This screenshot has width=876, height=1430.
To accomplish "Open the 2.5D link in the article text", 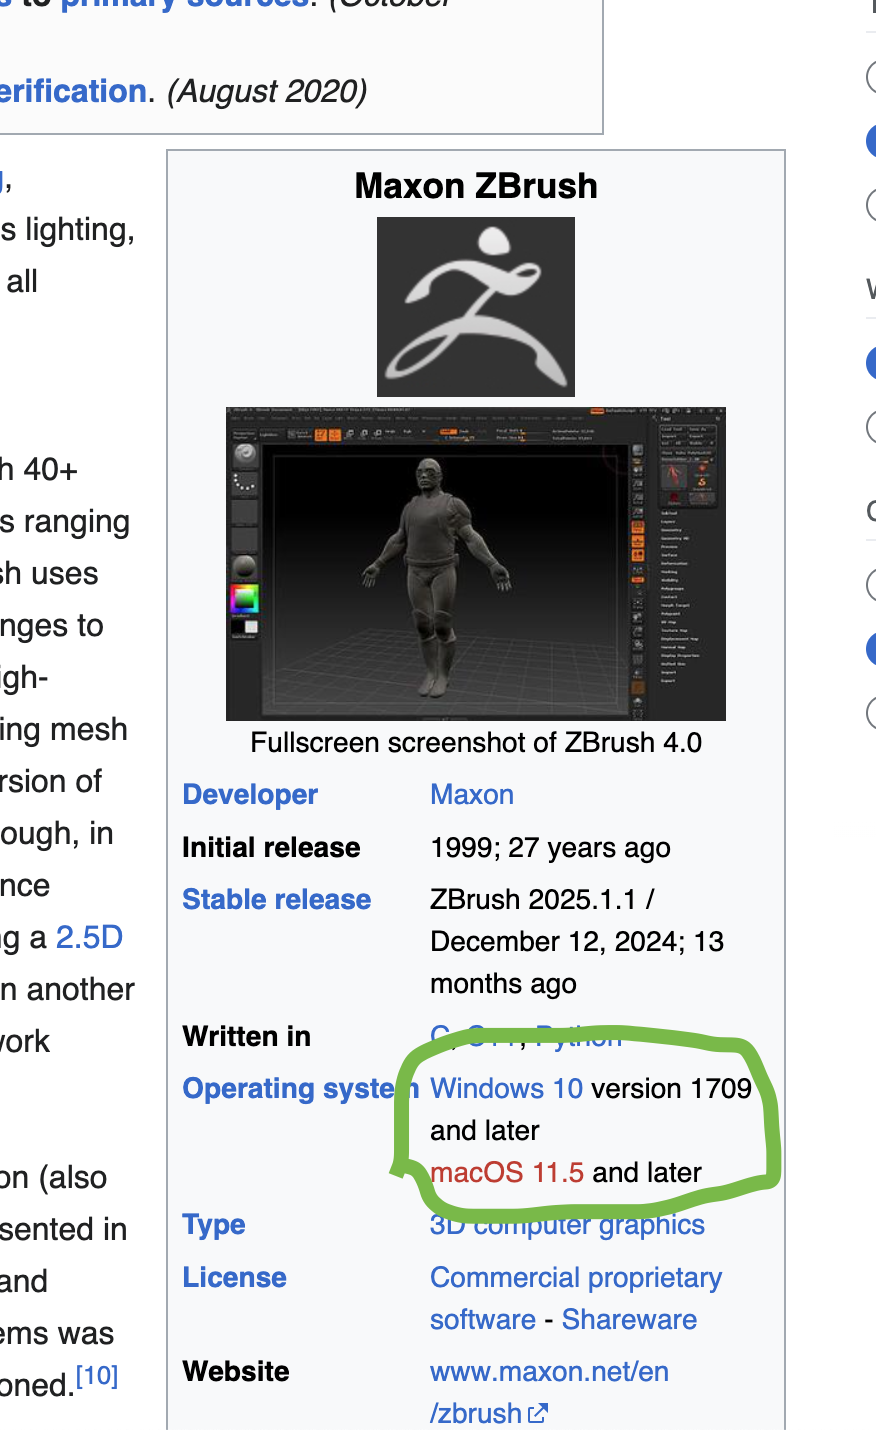I will pos(89,938).
